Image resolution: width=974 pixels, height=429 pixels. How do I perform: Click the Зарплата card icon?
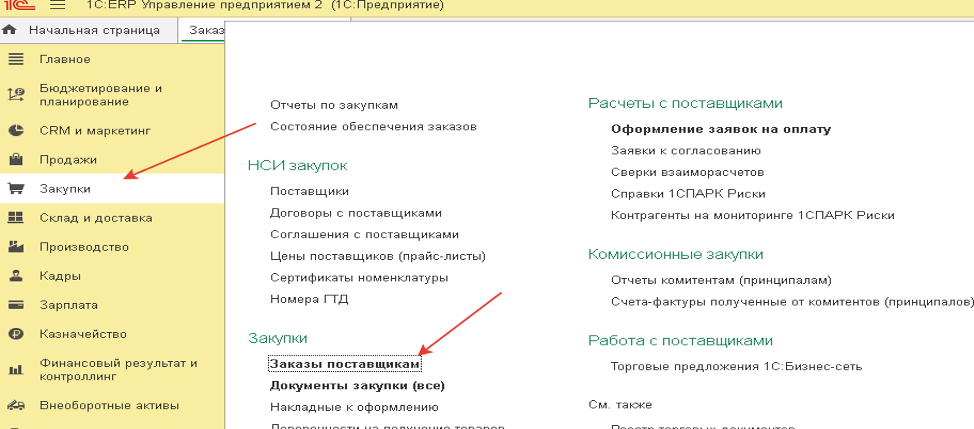tap(16, 305)
